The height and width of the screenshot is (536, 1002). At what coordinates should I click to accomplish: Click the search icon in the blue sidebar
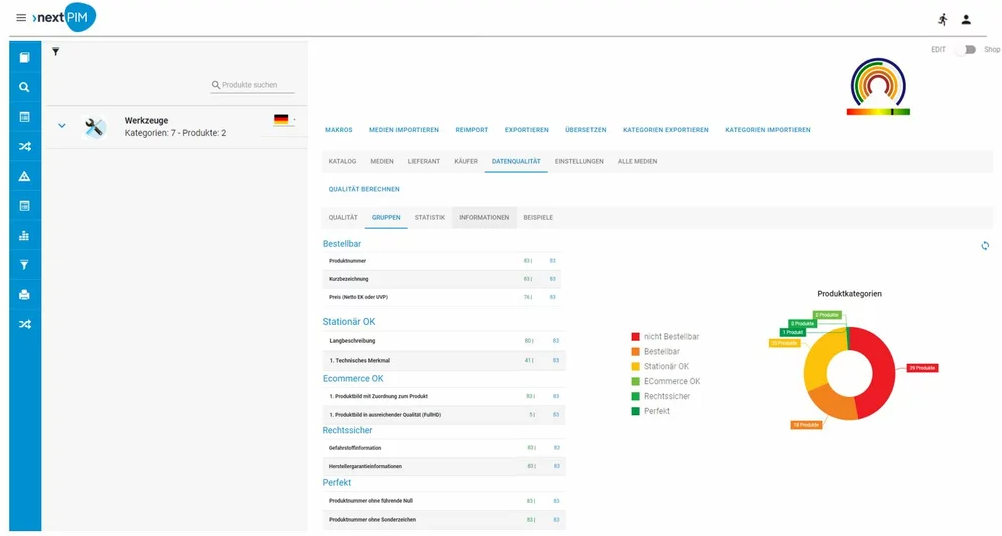coord(25,87)
